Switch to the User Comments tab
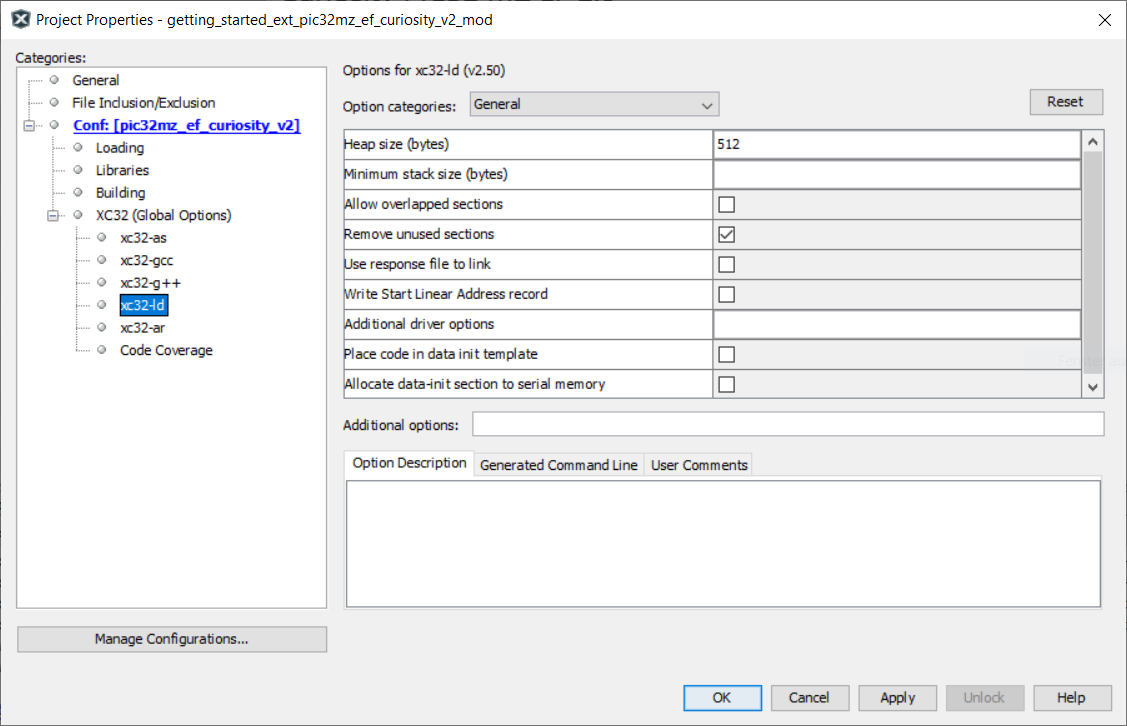Screen dimensions: 1127x726 pyautogui.click(x=699, y=465)
